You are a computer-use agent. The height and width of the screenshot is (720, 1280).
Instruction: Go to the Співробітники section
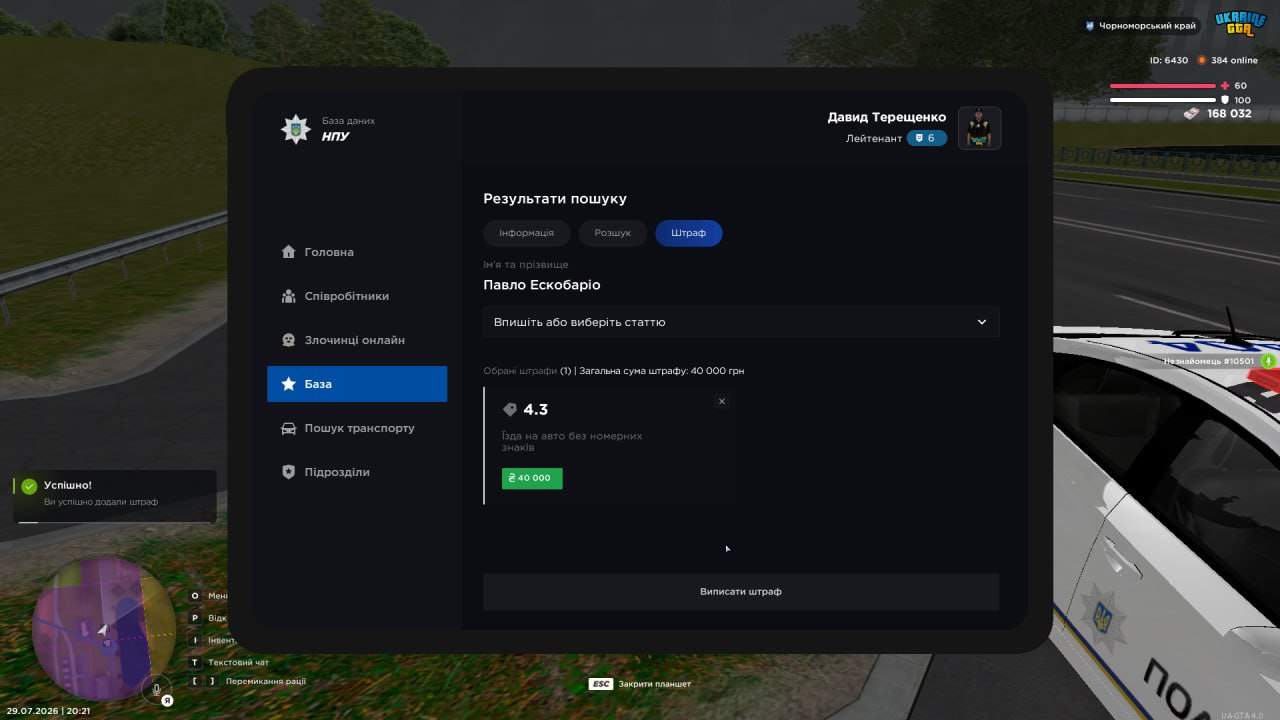coord(357,296)
